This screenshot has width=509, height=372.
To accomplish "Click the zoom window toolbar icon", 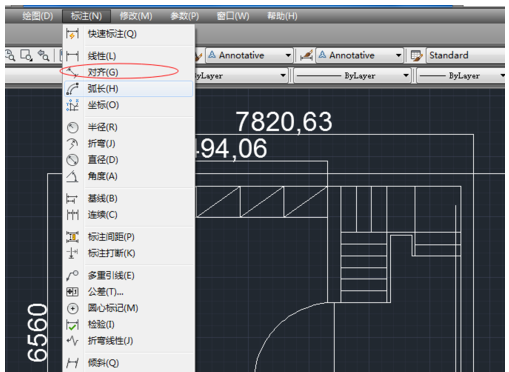I will click(26, 55).
